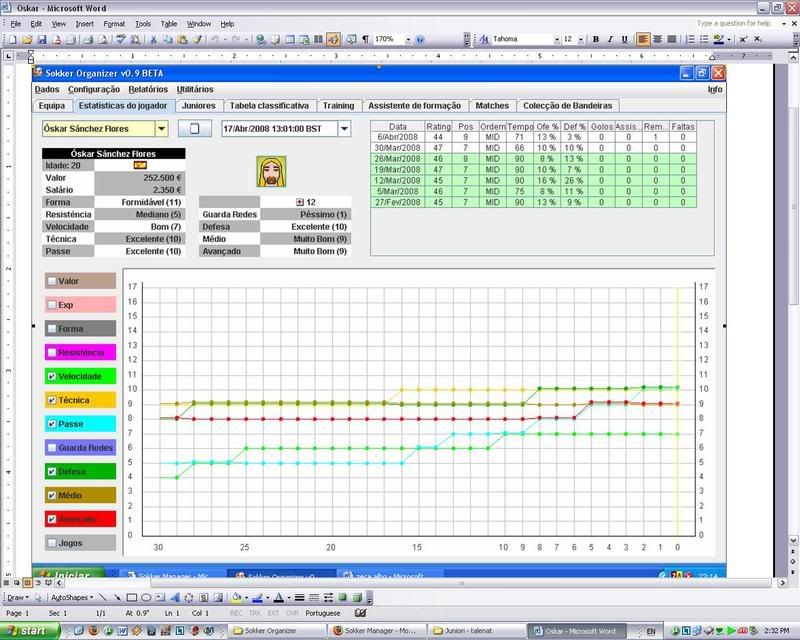Viewport: 800px width, 640px height.
Task: Open the font size 12 dropdown
Action: click(x=581, y=39)
